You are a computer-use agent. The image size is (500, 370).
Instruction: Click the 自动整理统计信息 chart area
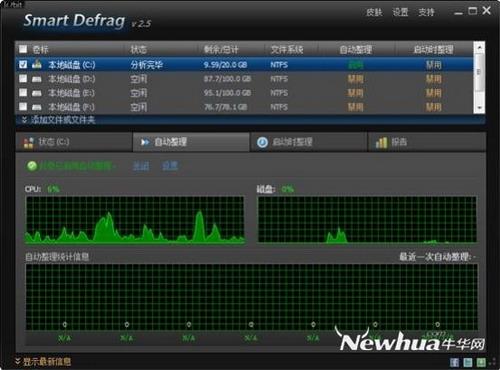pyautogui.click(x=252, y=297)
